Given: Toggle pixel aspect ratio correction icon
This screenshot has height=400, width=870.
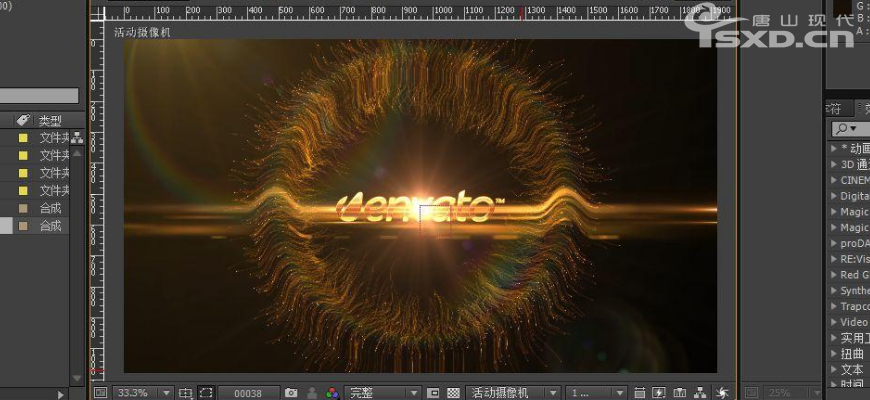Looking at the screenshot, I should pyautogui.click(x=639, y=393).
